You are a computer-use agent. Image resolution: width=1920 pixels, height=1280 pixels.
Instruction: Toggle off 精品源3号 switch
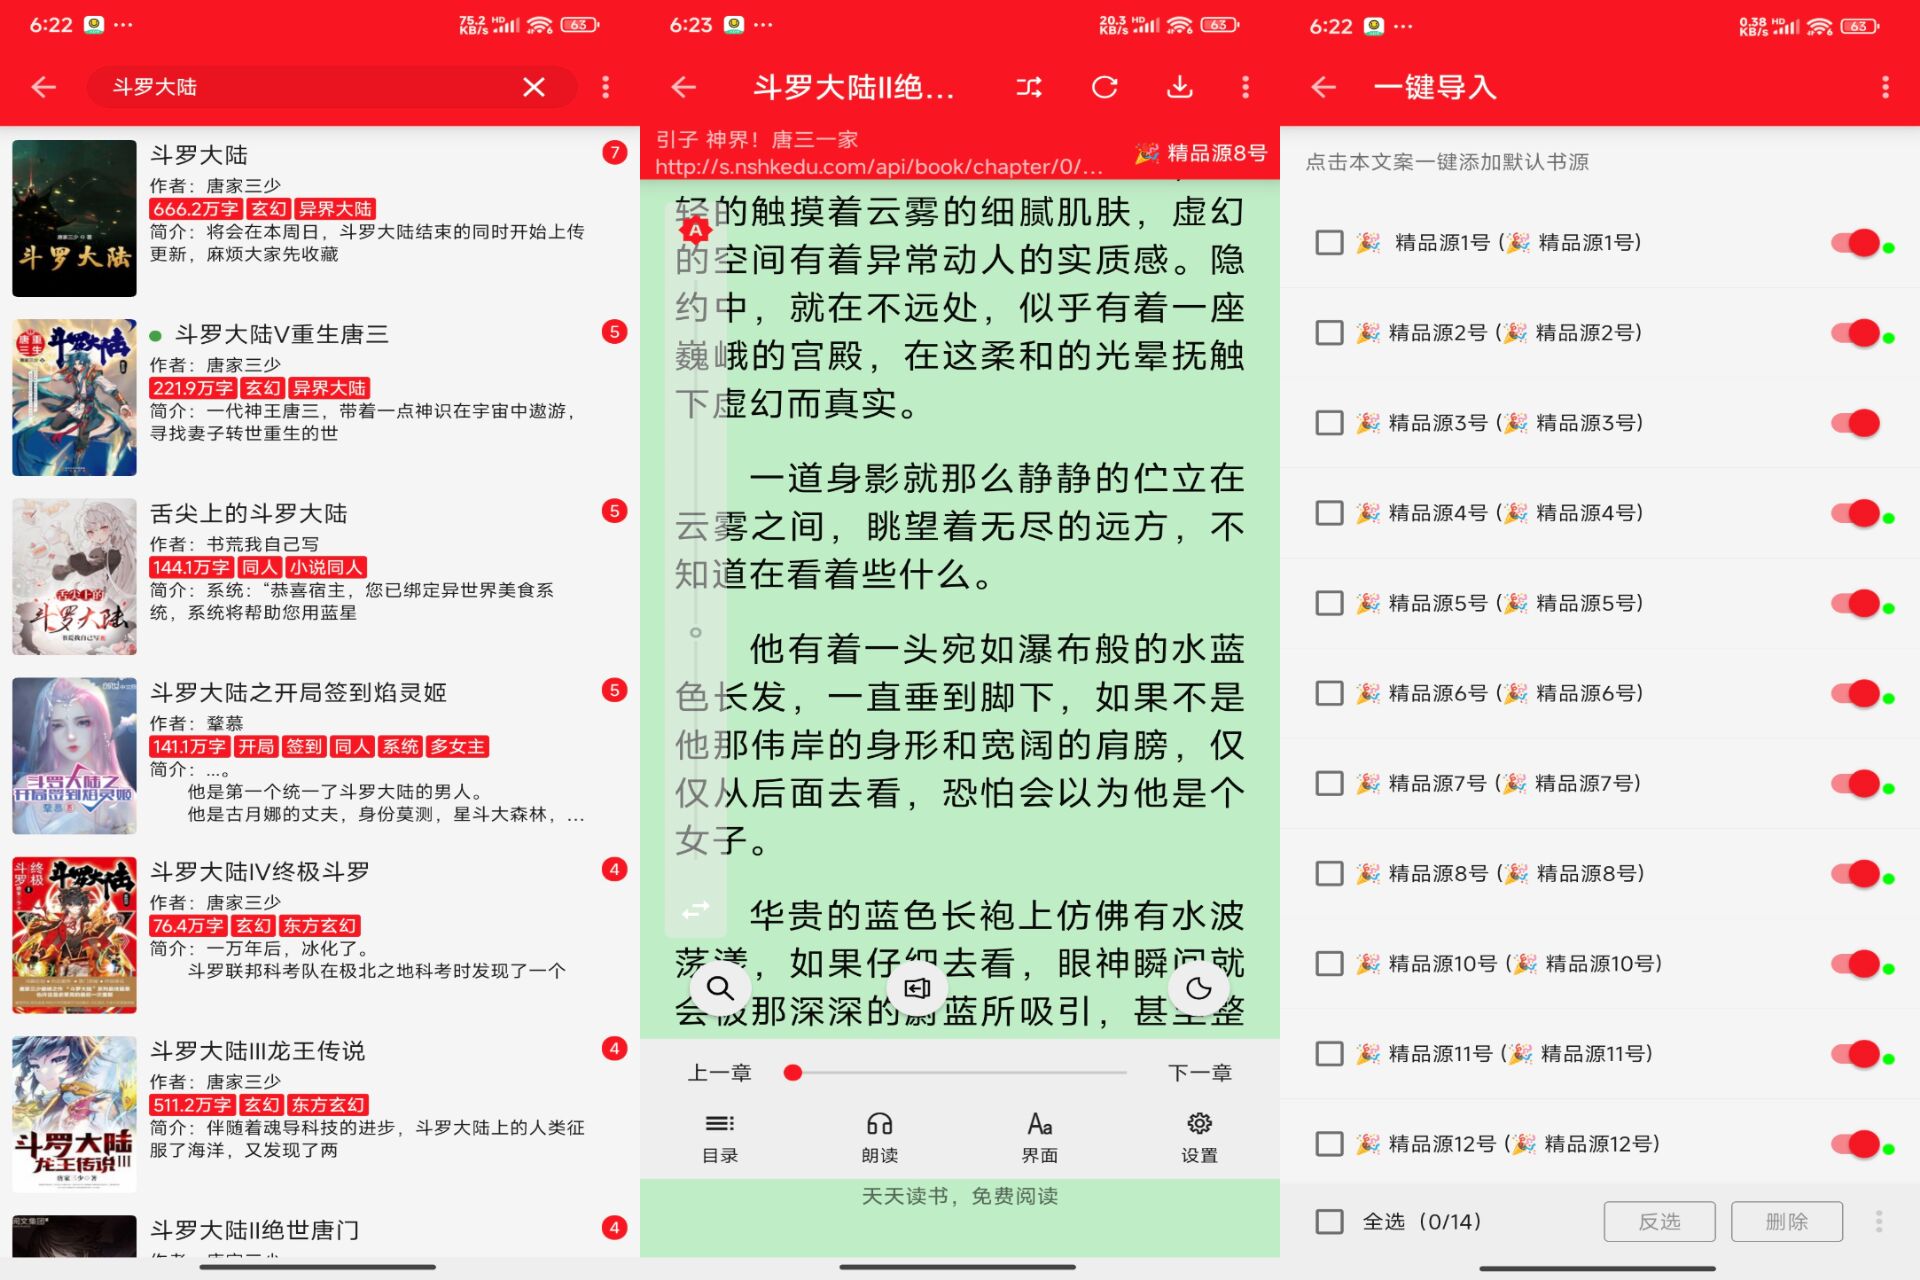pyautogui.click(x=1856, y=423)
